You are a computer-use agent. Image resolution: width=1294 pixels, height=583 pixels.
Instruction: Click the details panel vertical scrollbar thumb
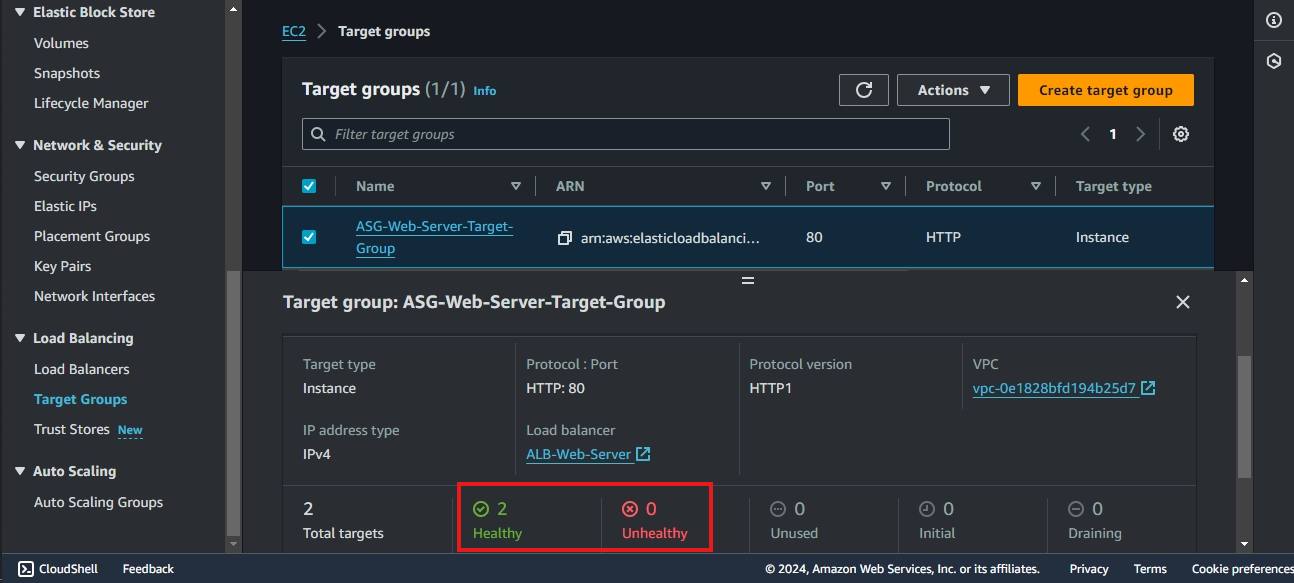pyautogui.click(x=1244, y=416)
